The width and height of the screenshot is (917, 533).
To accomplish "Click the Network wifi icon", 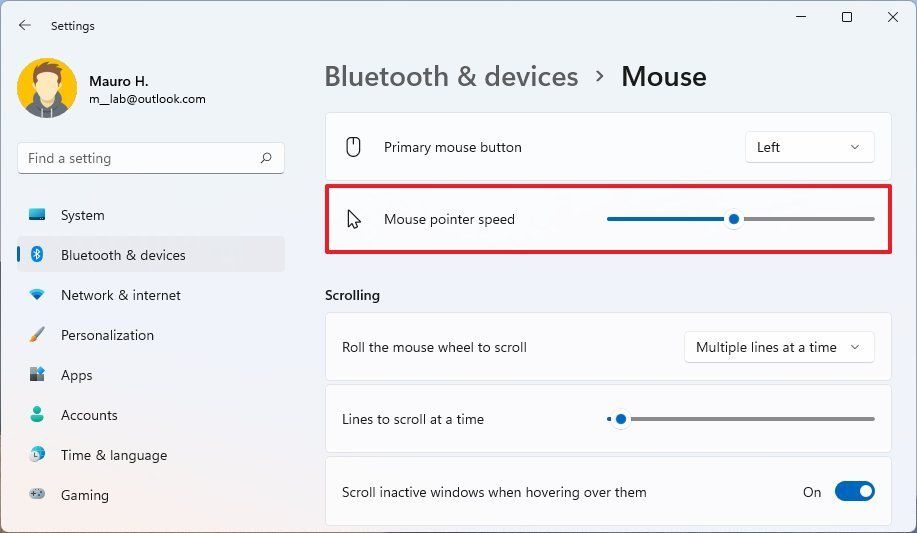I will pyautogui.click(x=37, y=294).
